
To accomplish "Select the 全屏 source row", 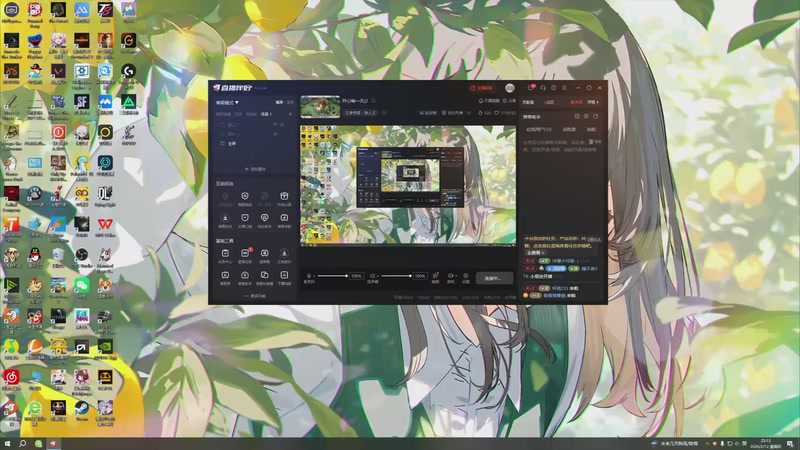I will (x=255, y=144).
